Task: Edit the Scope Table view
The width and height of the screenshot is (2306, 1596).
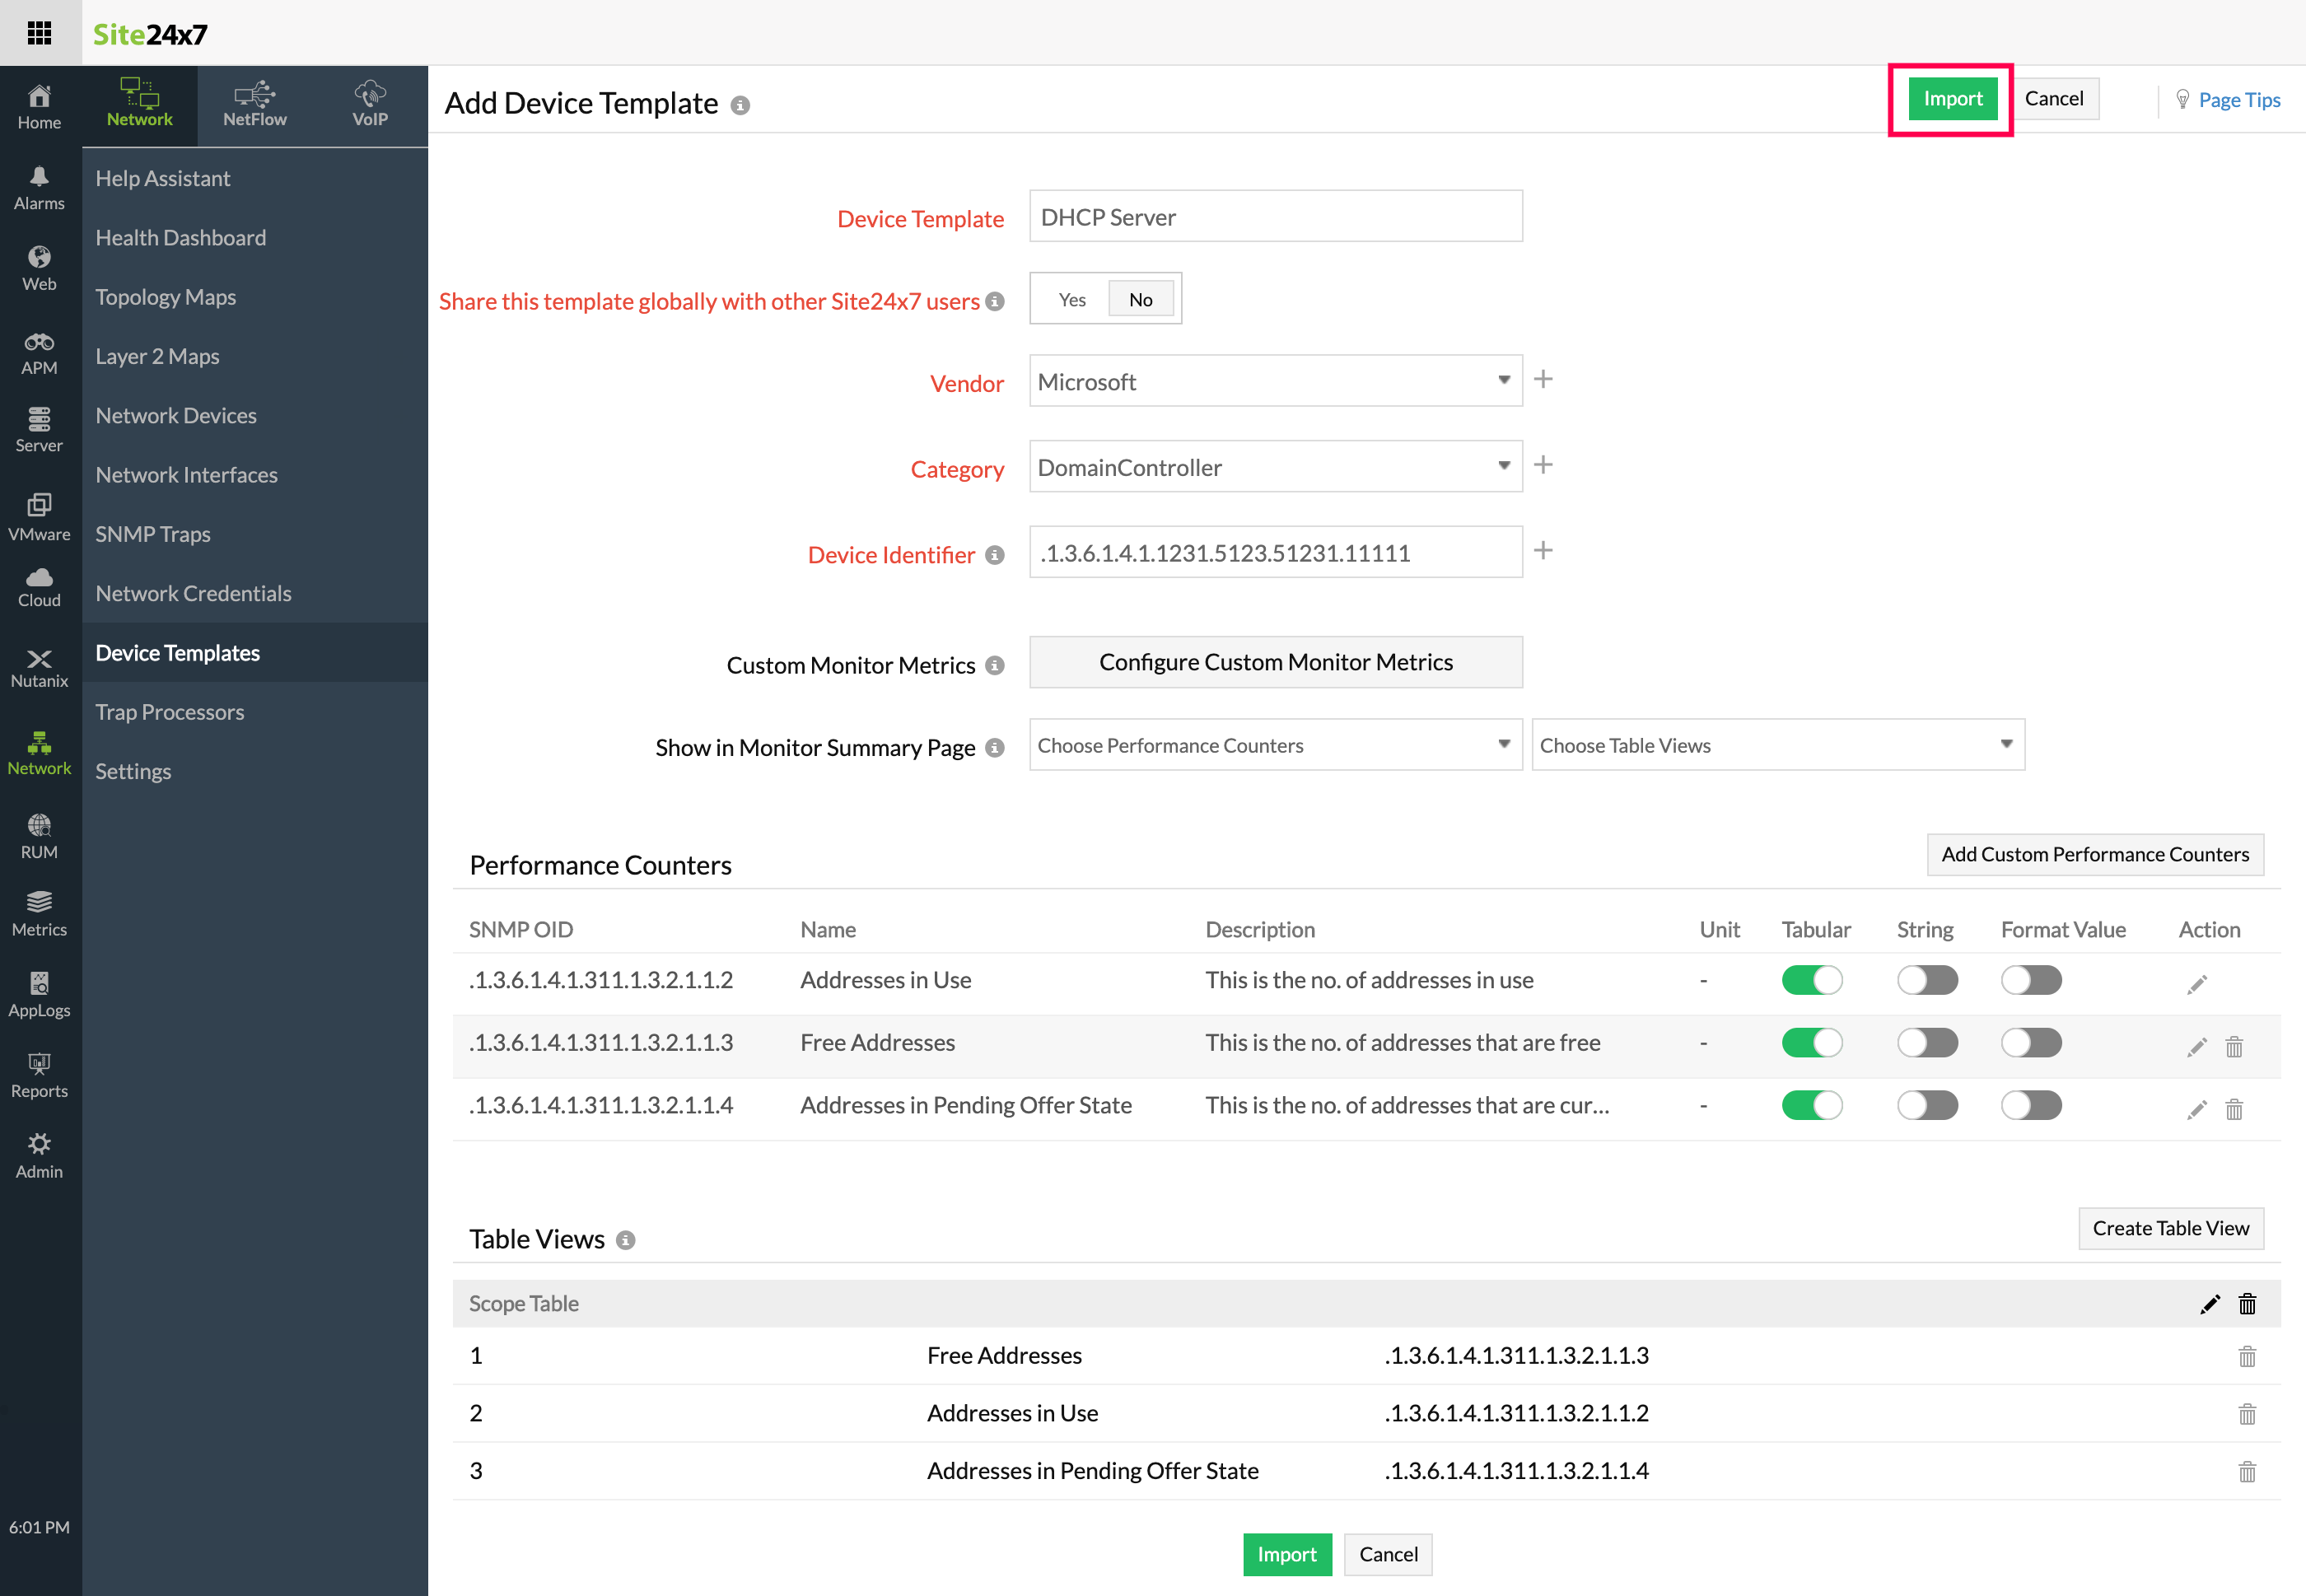Action: point(2209,1304)
